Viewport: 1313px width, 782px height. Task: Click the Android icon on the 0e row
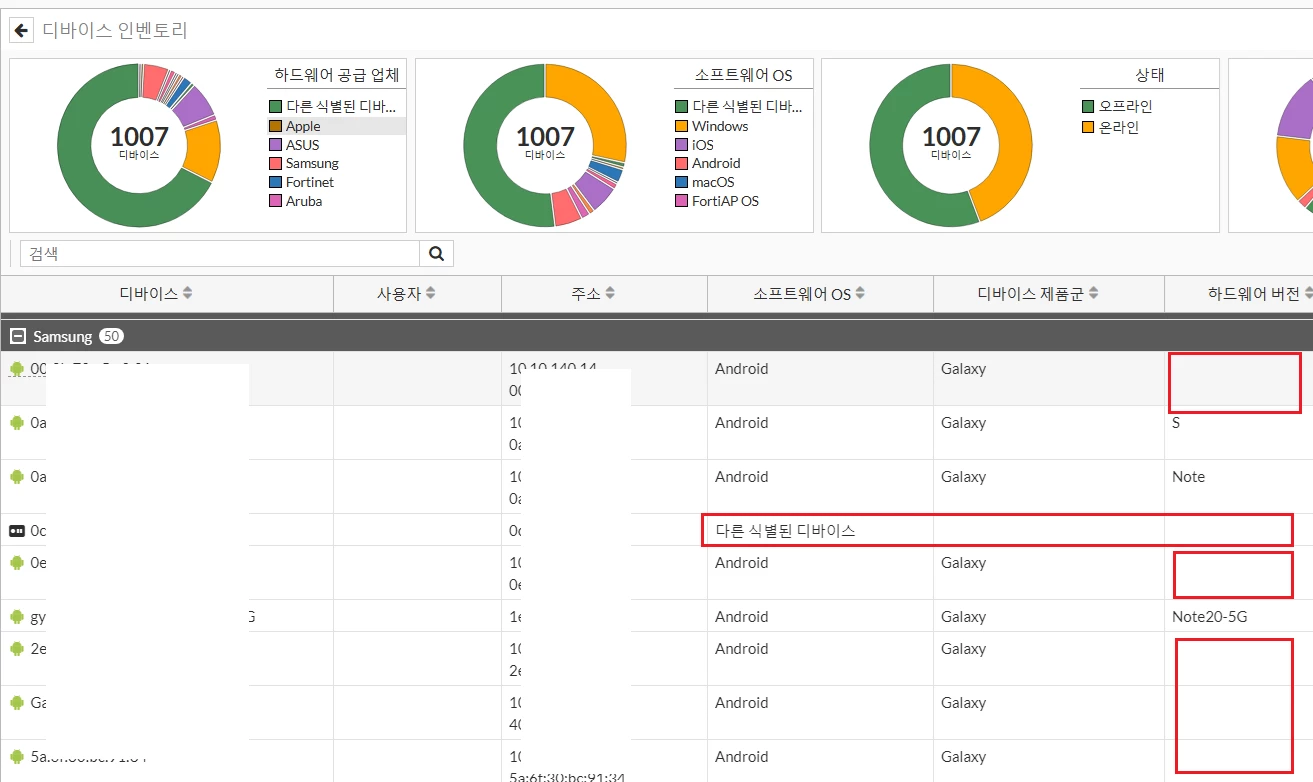click(17, 563)
